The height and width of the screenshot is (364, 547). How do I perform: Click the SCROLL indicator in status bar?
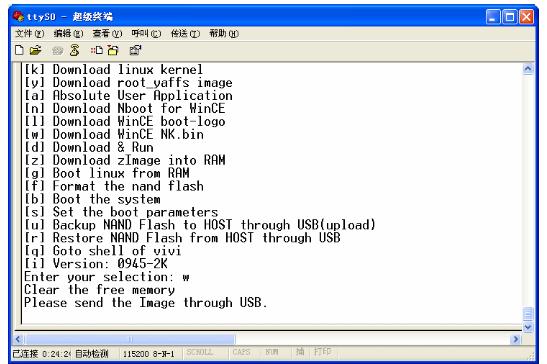click(x=200, y=352)
